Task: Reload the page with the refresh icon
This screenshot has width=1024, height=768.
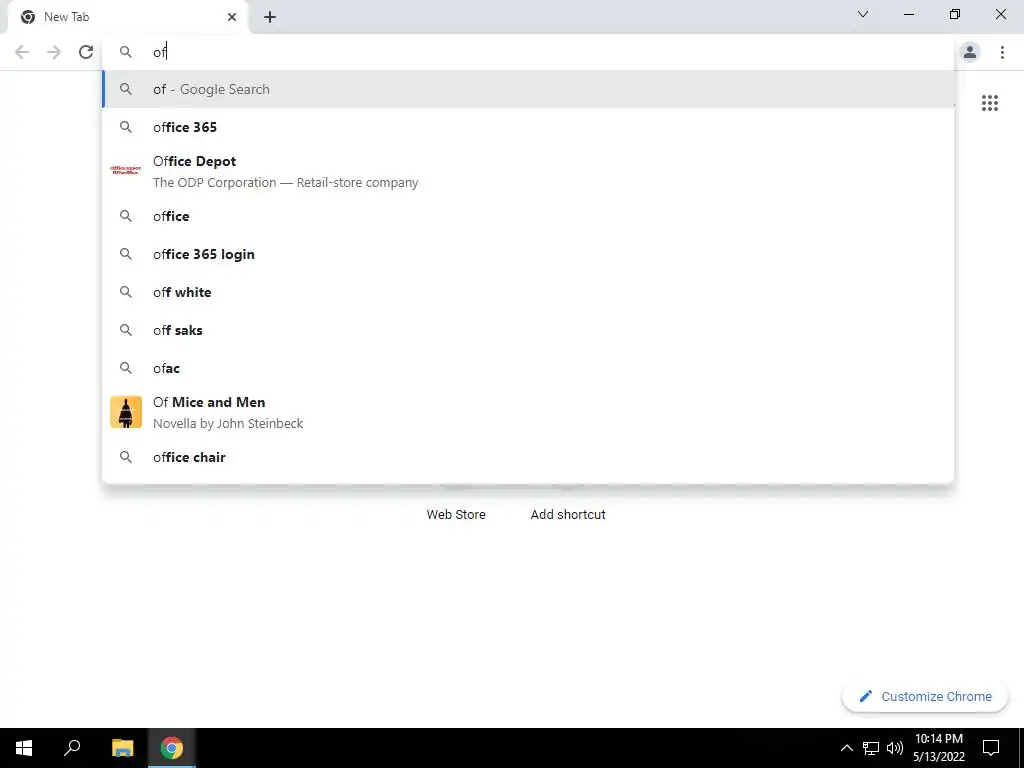Action: [86, 52]
